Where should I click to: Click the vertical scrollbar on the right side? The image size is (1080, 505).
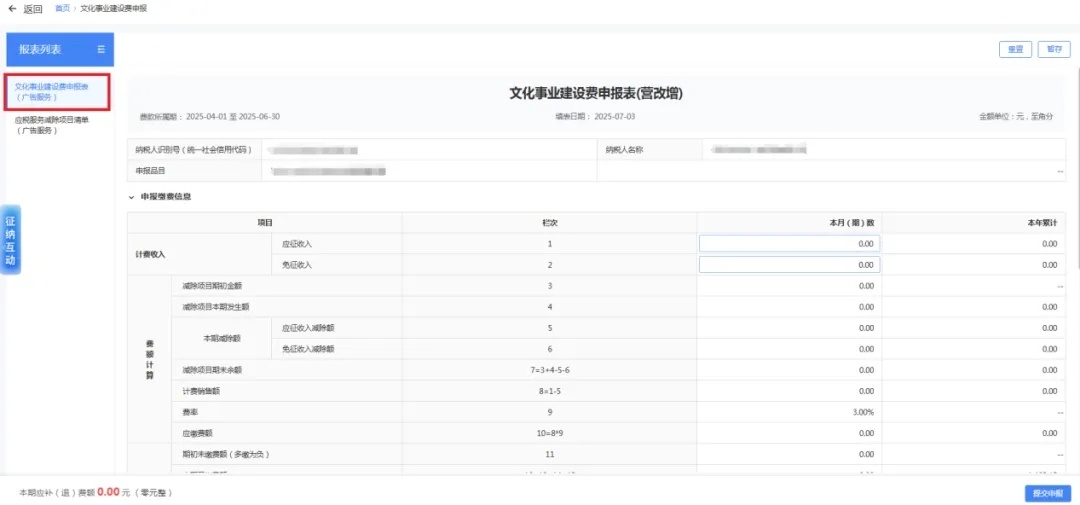point(1075,200)
